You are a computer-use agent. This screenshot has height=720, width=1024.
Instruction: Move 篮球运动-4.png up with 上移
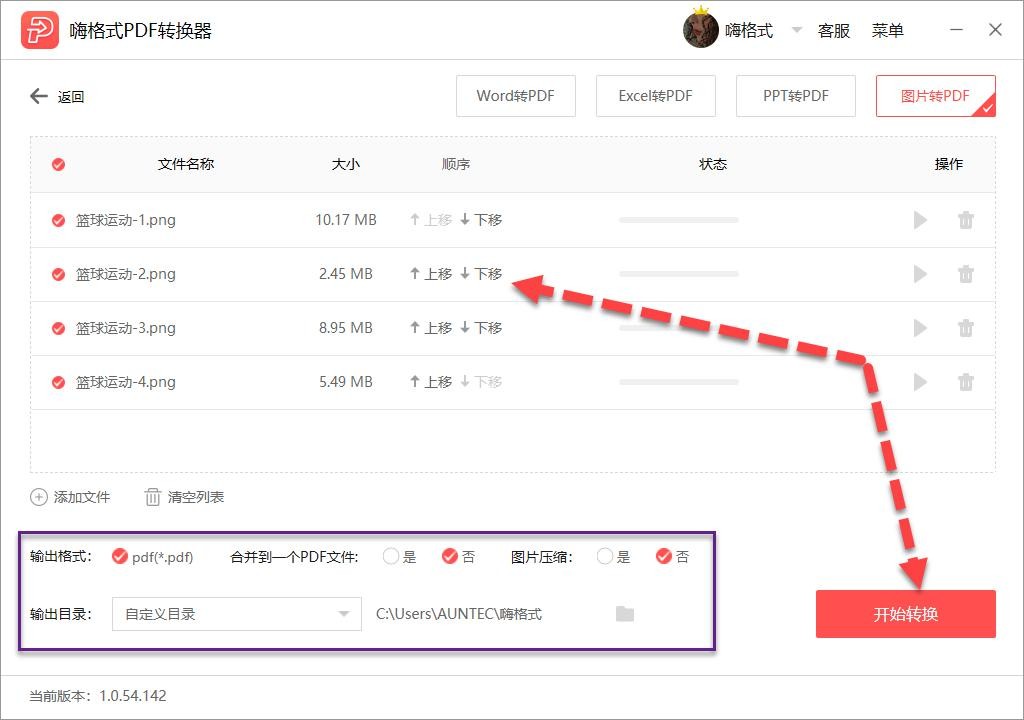(x=431, y=382)
